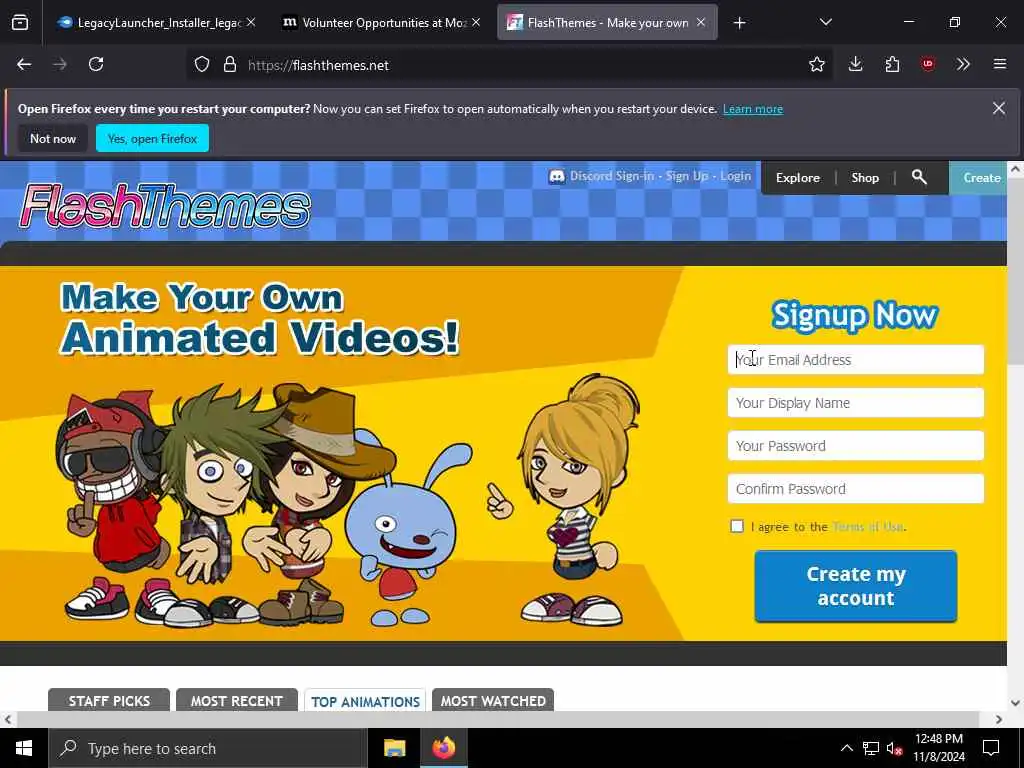Close the Volunteer Opportunities tab
The width and height of the screenshot is (1024, 768).
coord(476,23)
